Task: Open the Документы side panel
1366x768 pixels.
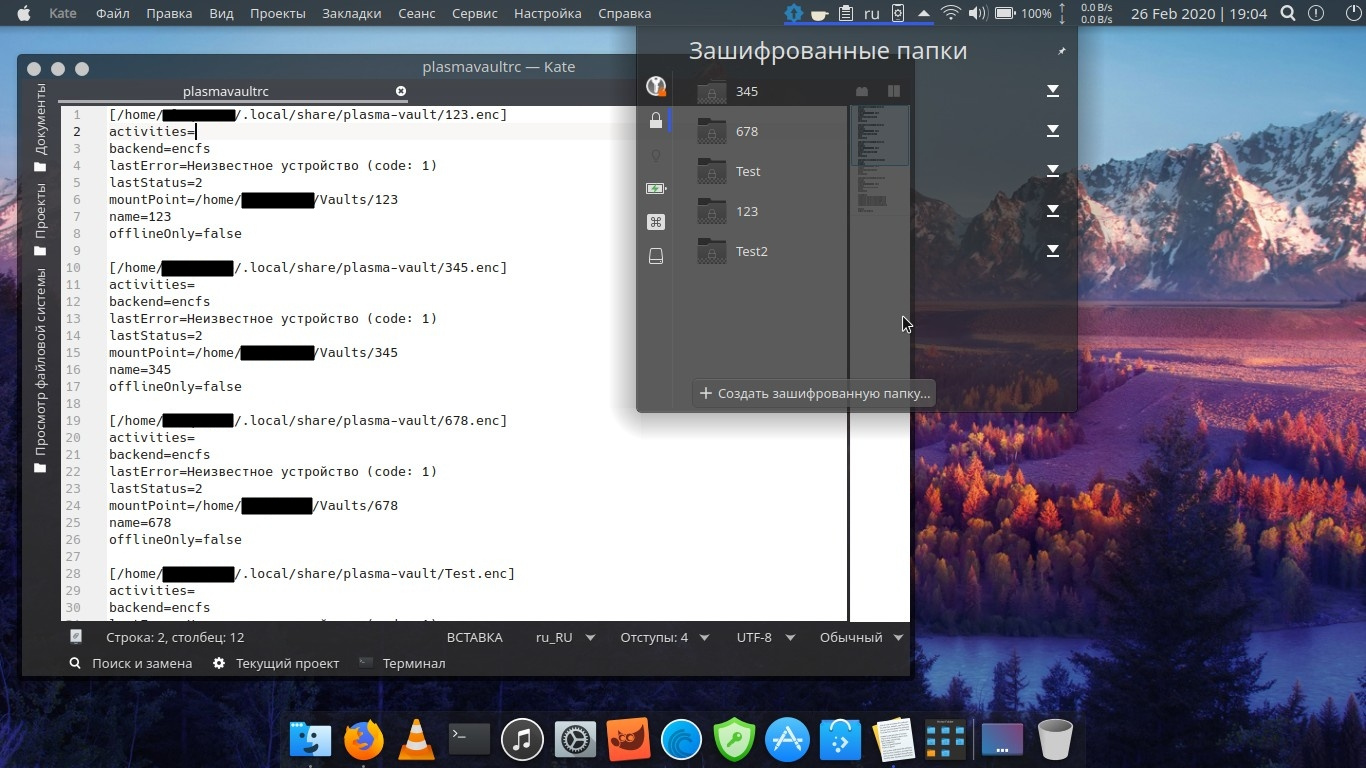Action: (40, 127)
